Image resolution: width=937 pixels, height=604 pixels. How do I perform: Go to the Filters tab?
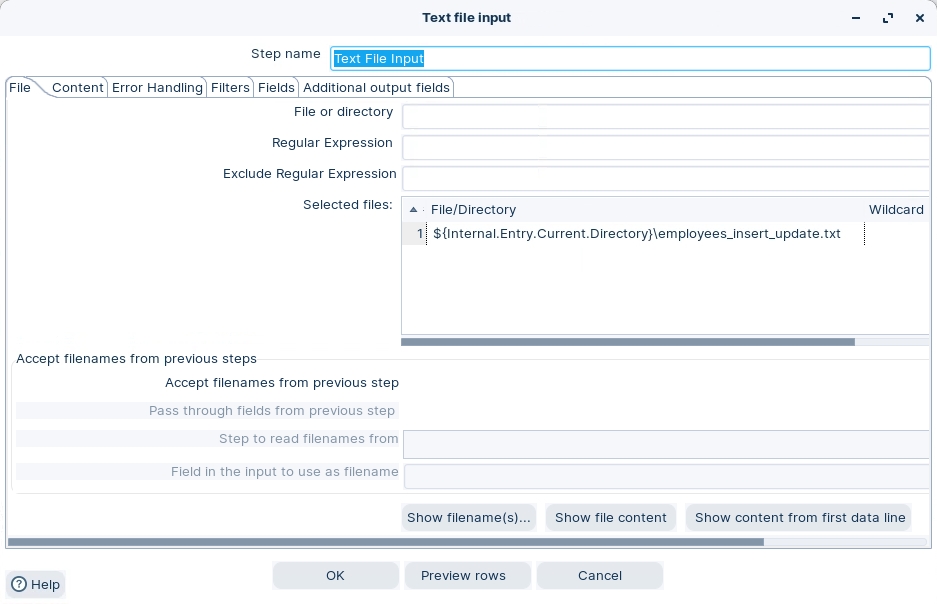pyautogui.click(x=230, y=88)
